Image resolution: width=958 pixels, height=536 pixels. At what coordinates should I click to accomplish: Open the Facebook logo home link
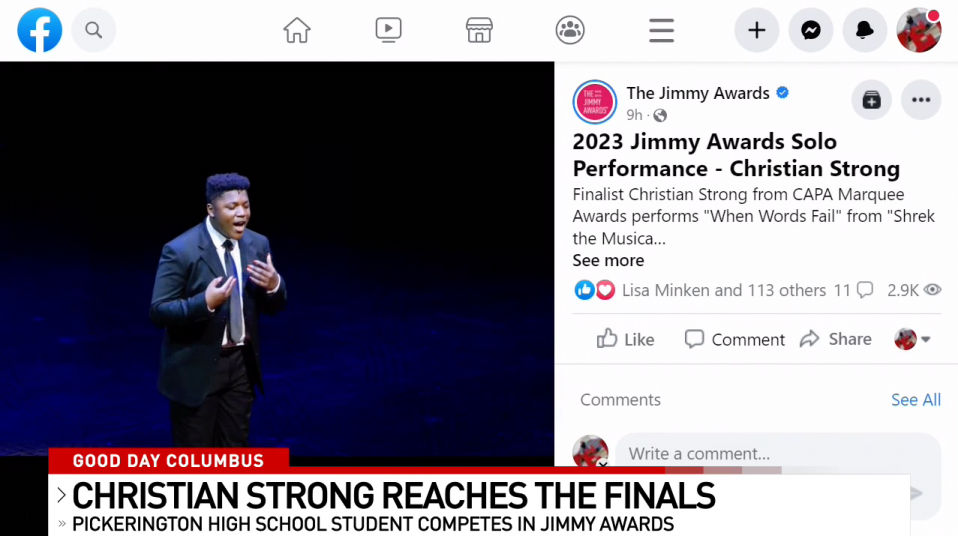[x=40, y=30]
